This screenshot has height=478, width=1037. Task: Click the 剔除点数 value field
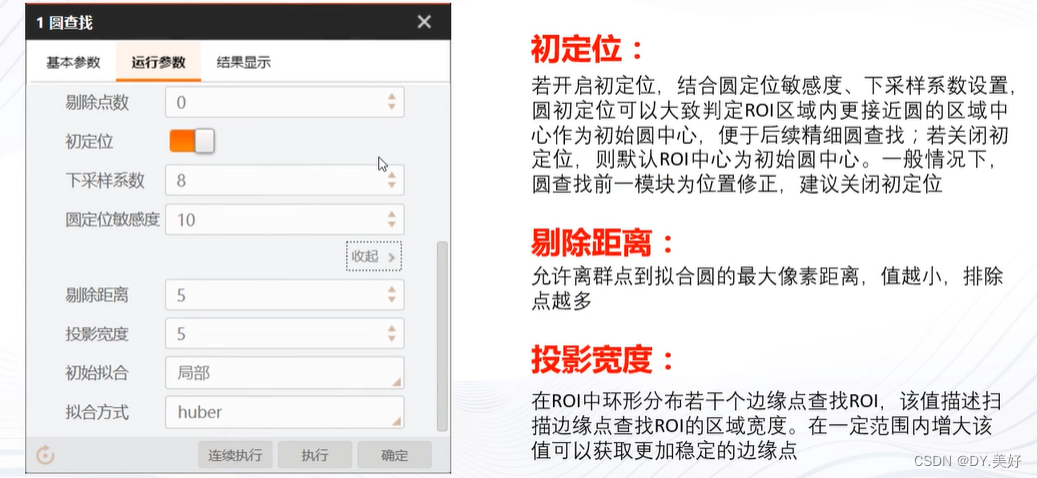284,102
